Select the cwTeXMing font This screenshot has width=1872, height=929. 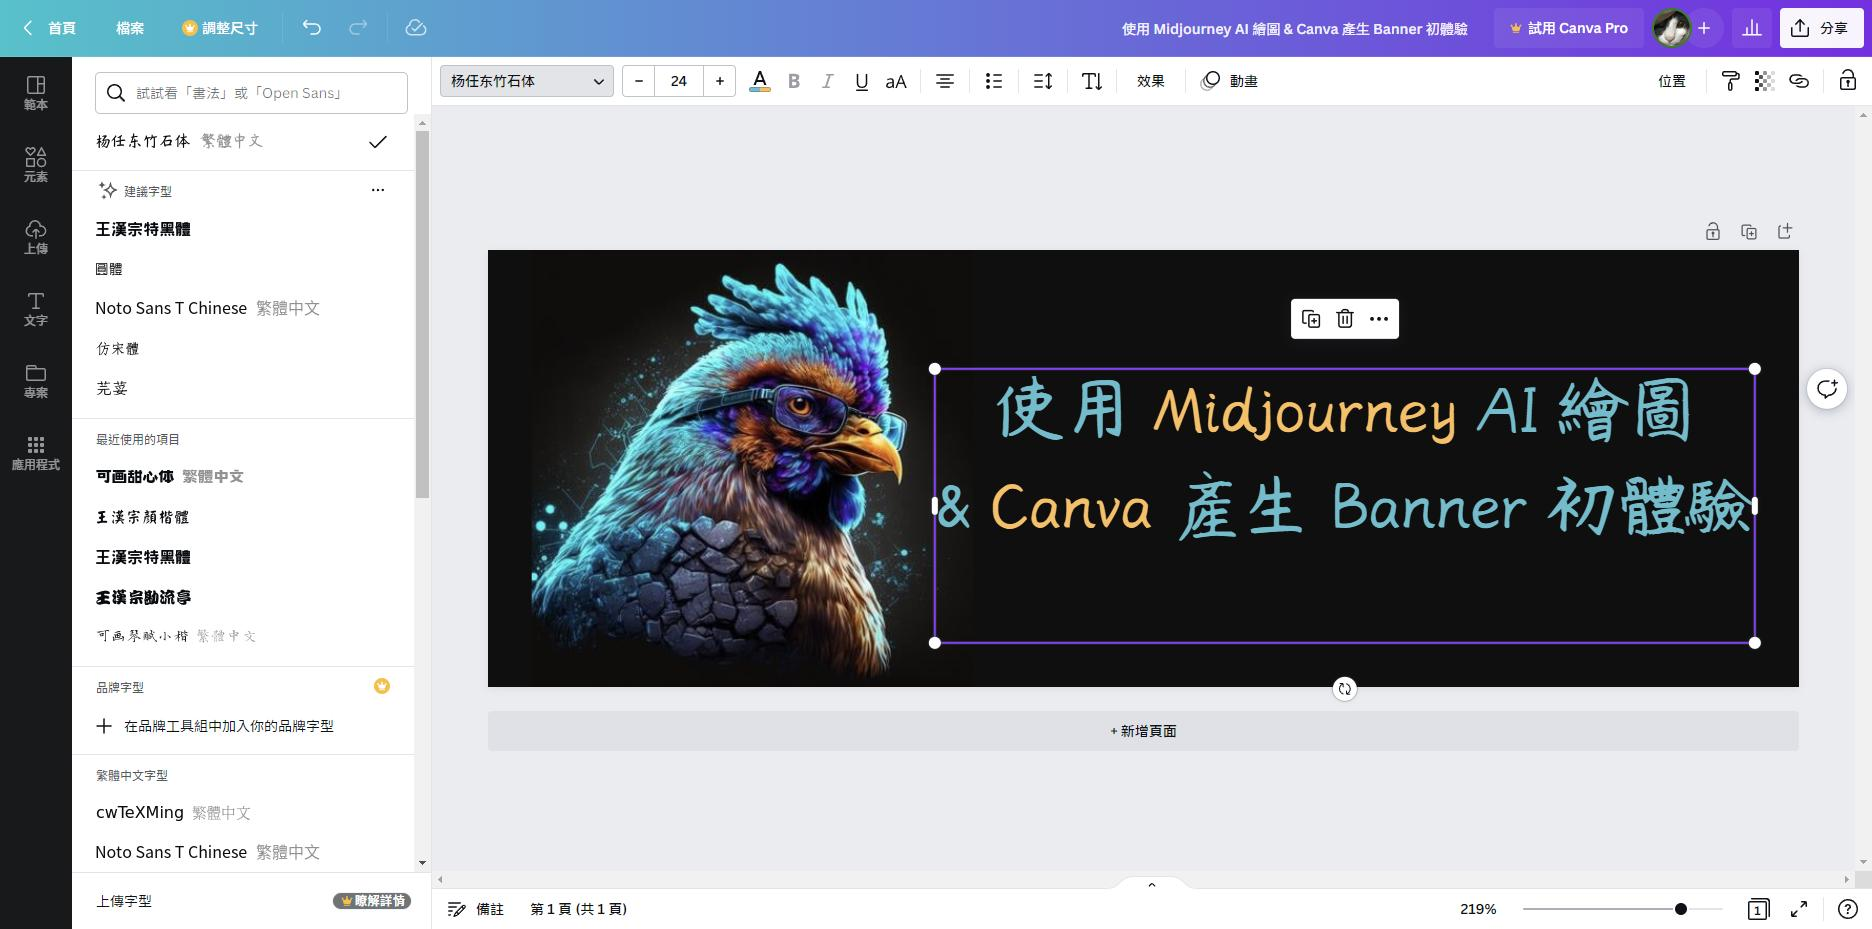(173, 813)
